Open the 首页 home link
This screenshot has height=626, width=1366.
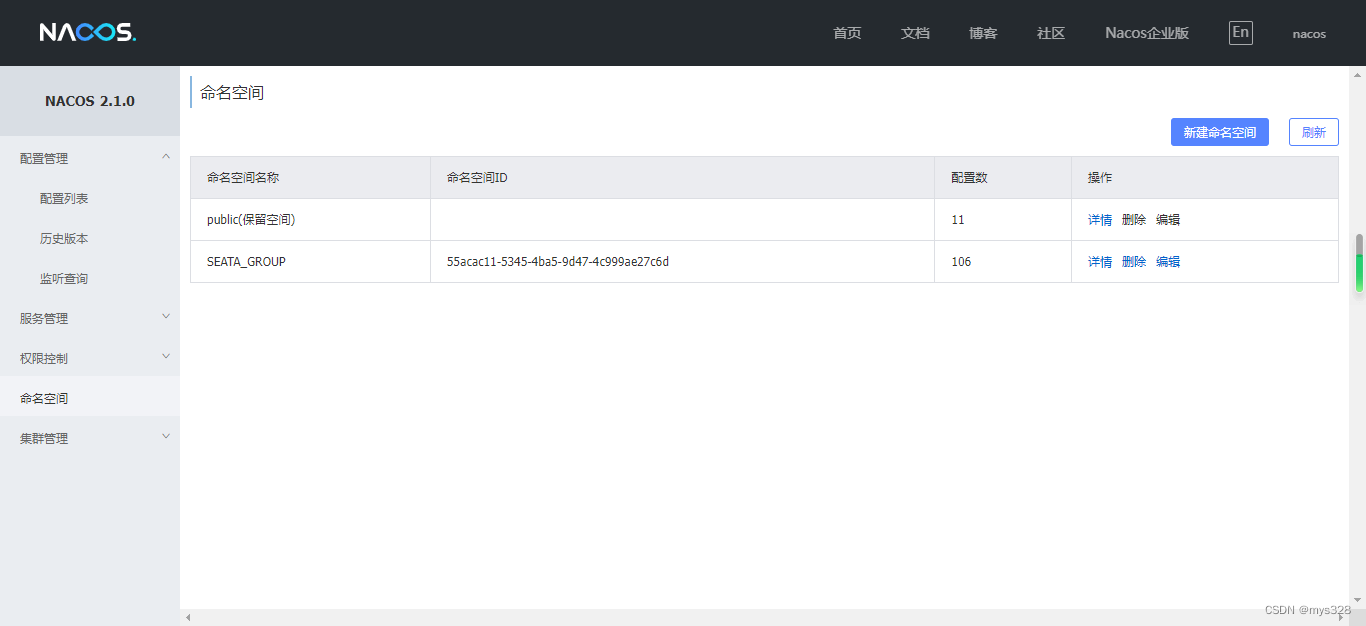(847, 33)
